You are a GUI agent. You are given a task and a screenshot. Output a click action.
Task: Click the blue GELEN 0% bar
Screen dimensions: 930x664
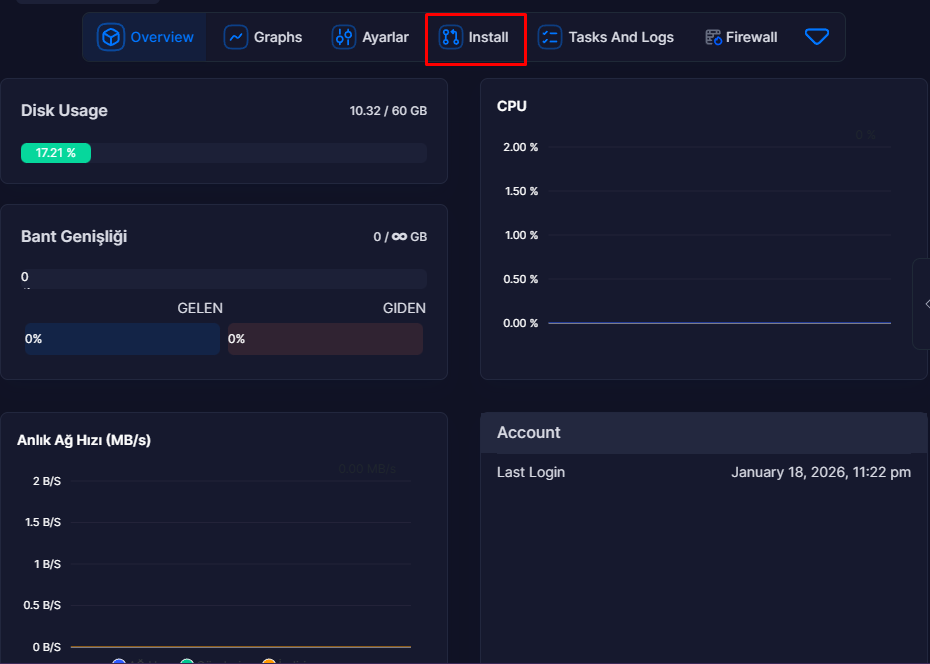121,339
